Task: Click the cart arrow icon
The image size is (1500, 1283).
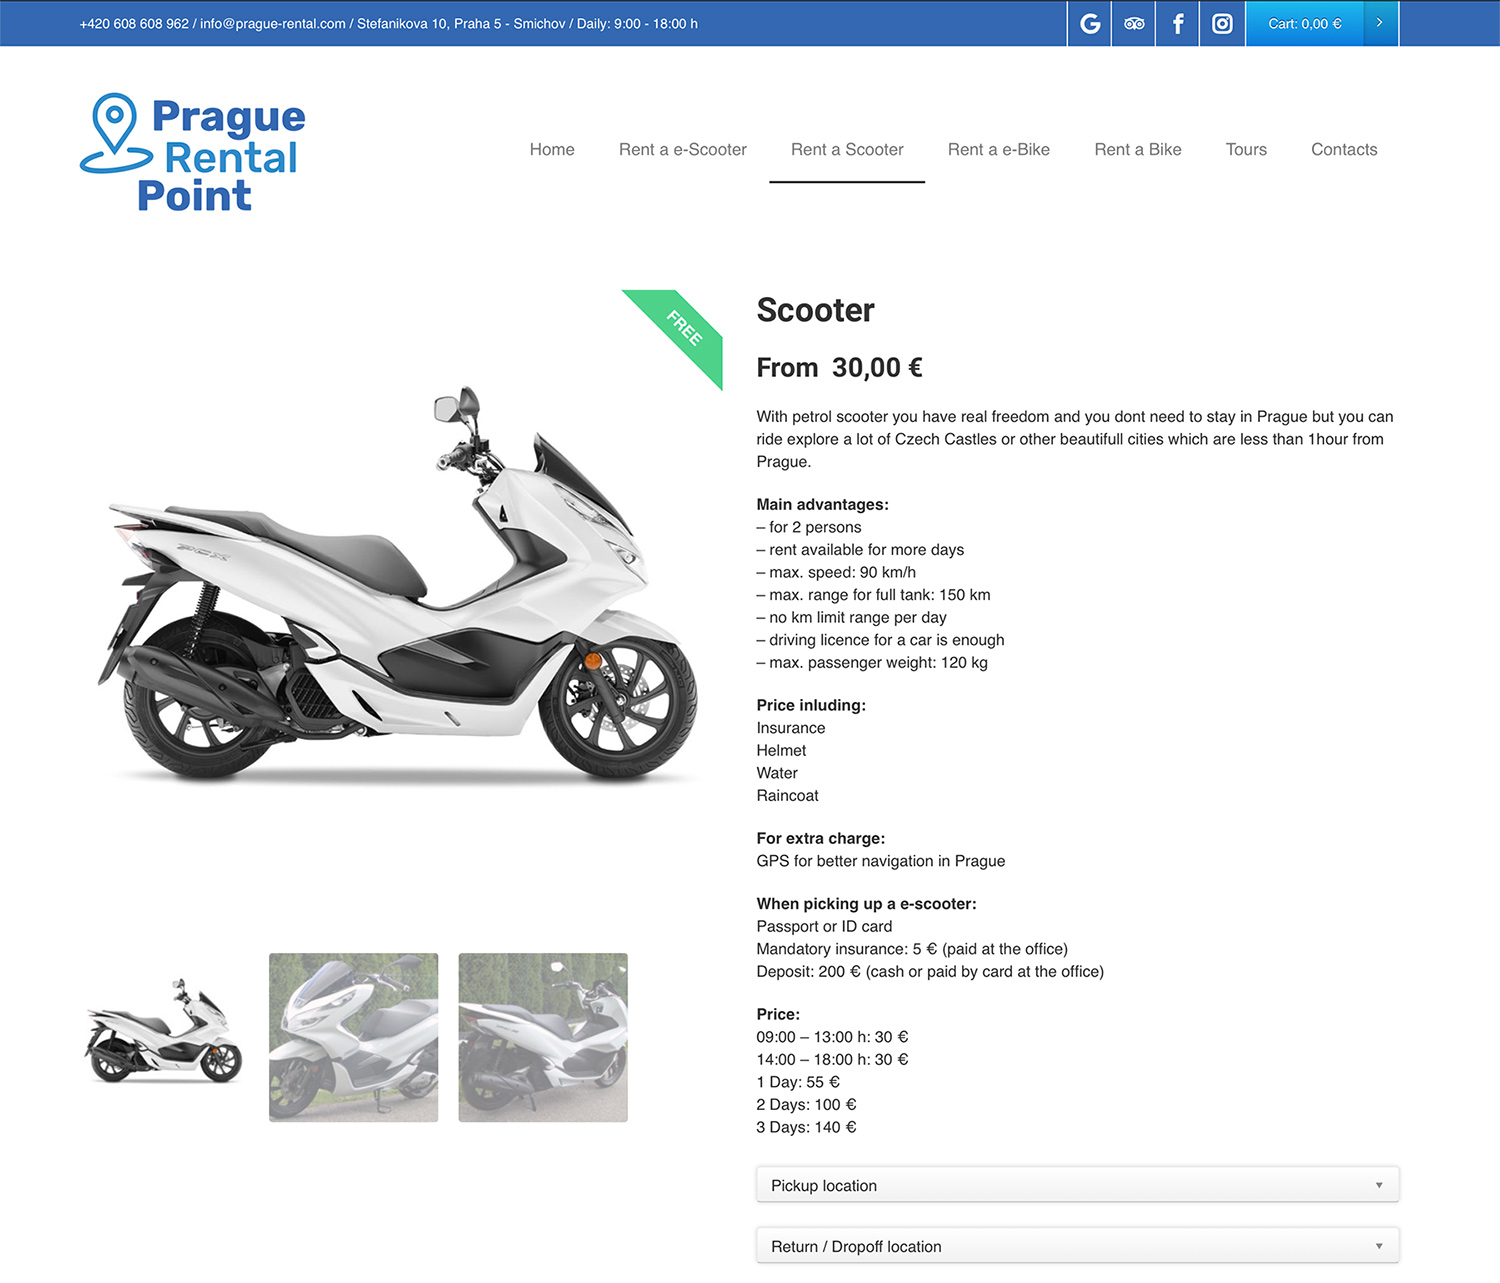Action: pos(1380,23)
